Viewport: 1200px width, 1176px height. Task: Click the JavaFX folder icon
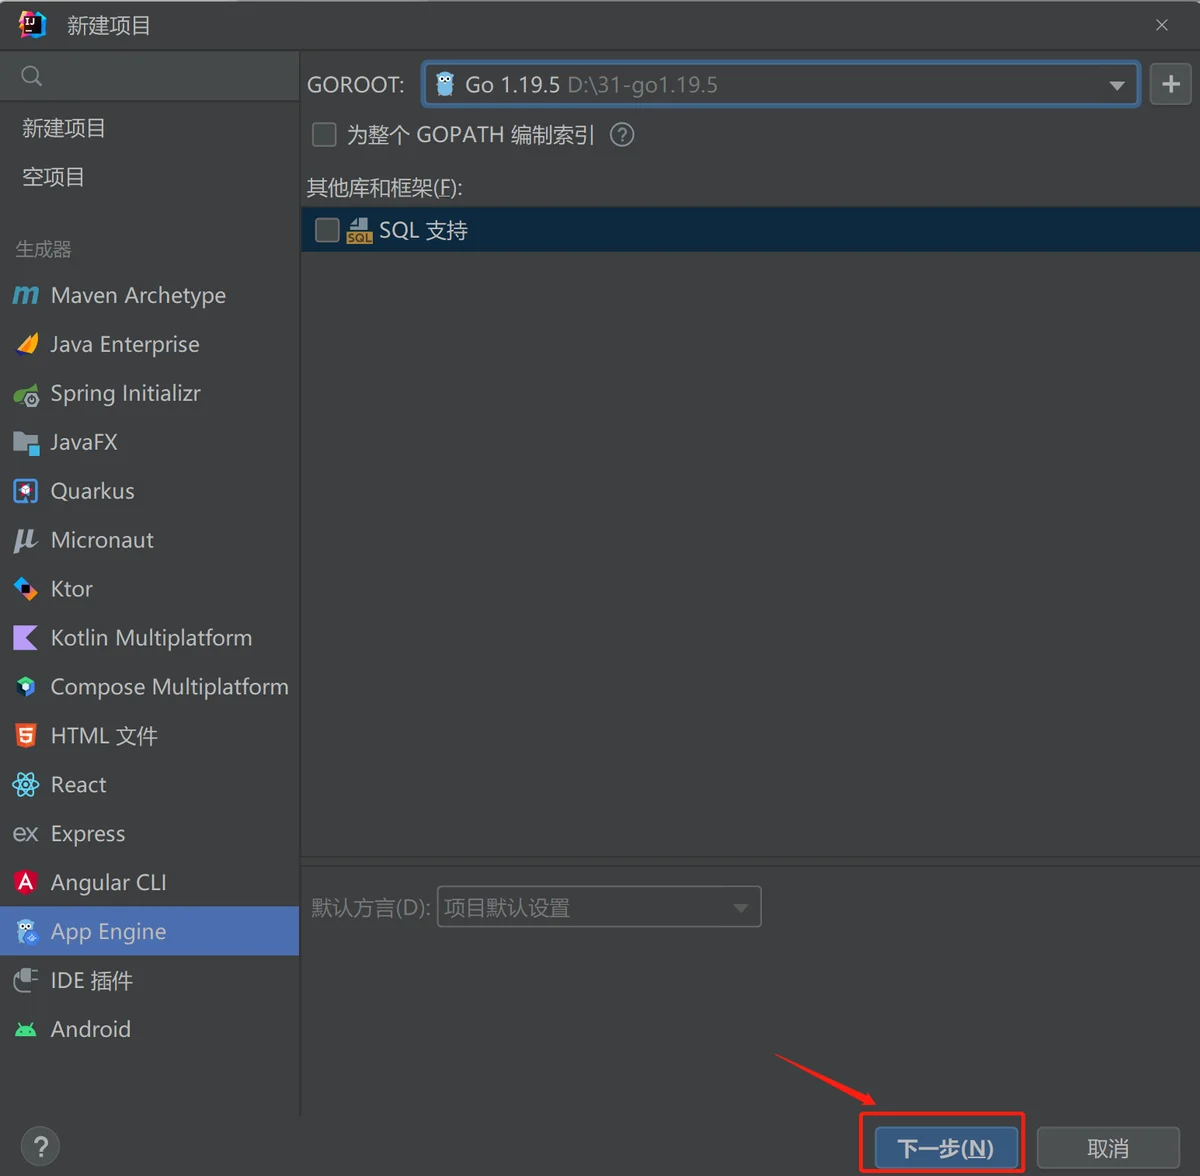26,442
